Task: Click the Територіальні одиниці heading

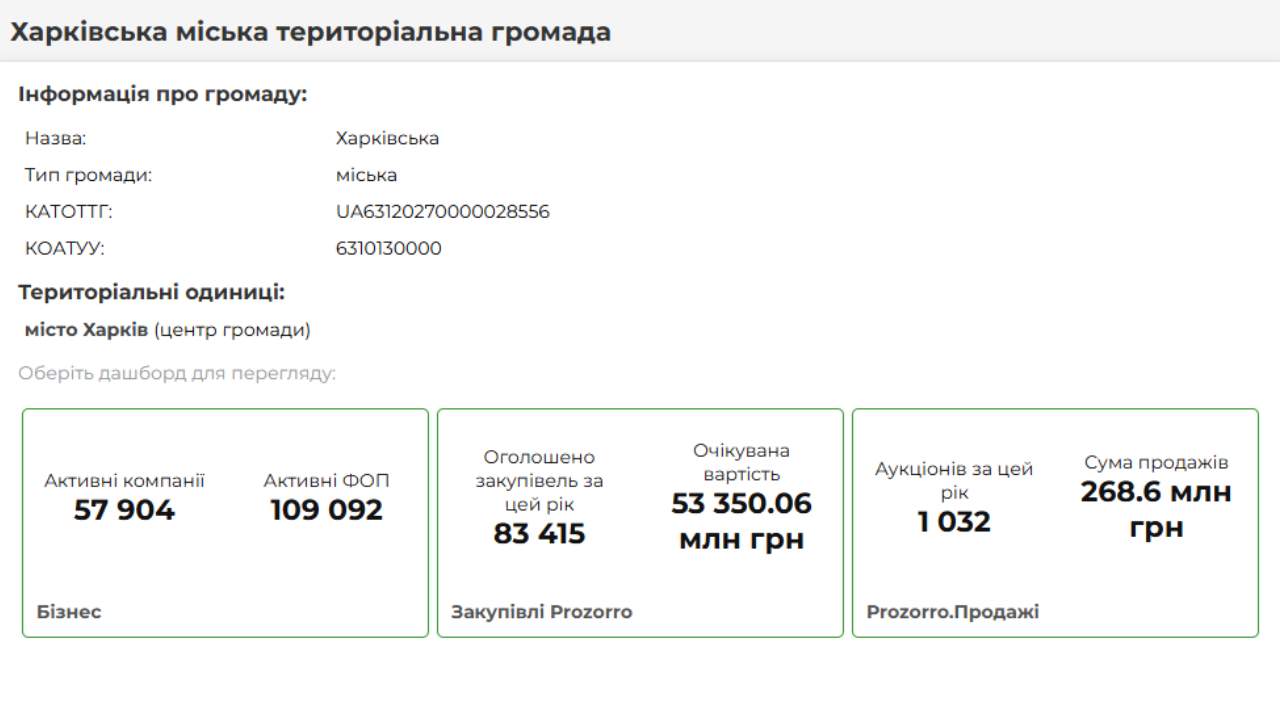Action: [151, 293]
